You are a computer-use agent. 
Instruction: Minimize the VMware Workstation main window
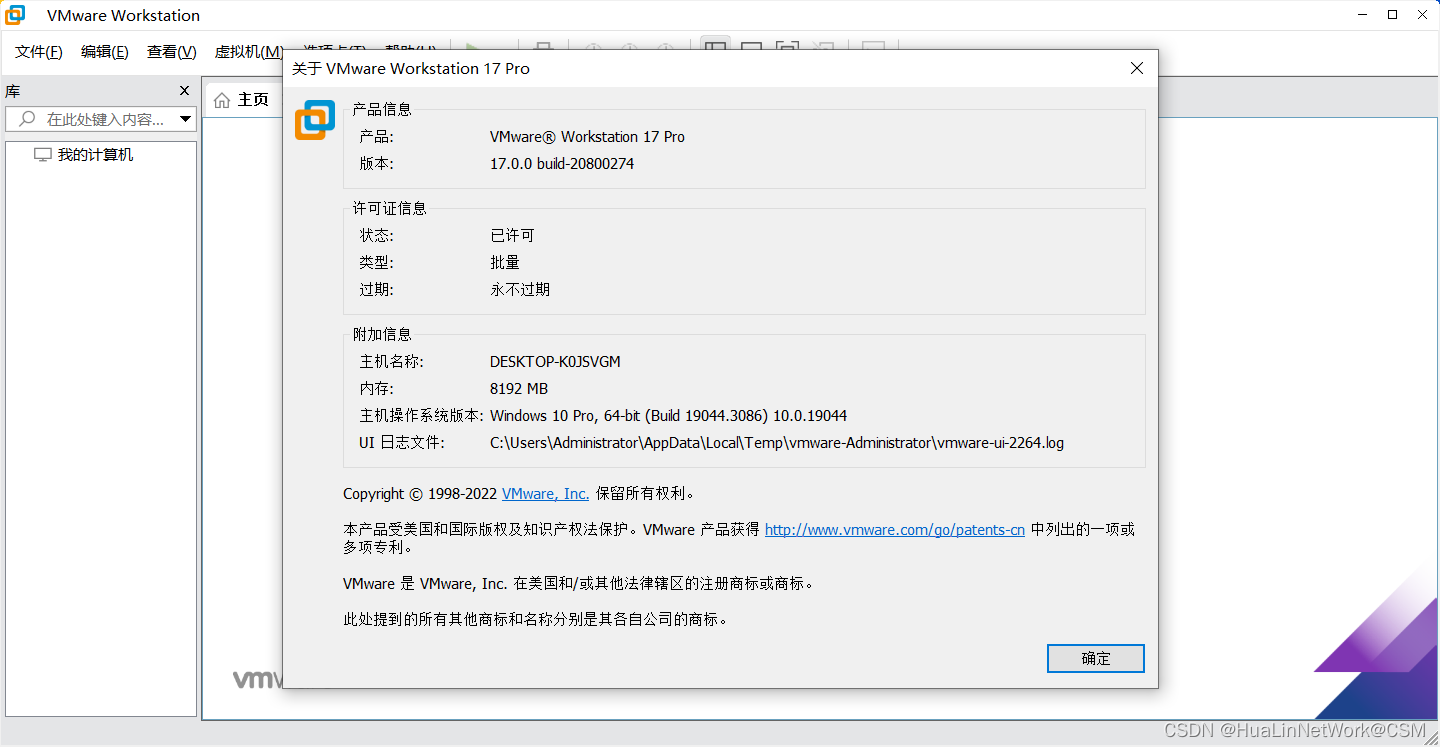point(1361,15)
